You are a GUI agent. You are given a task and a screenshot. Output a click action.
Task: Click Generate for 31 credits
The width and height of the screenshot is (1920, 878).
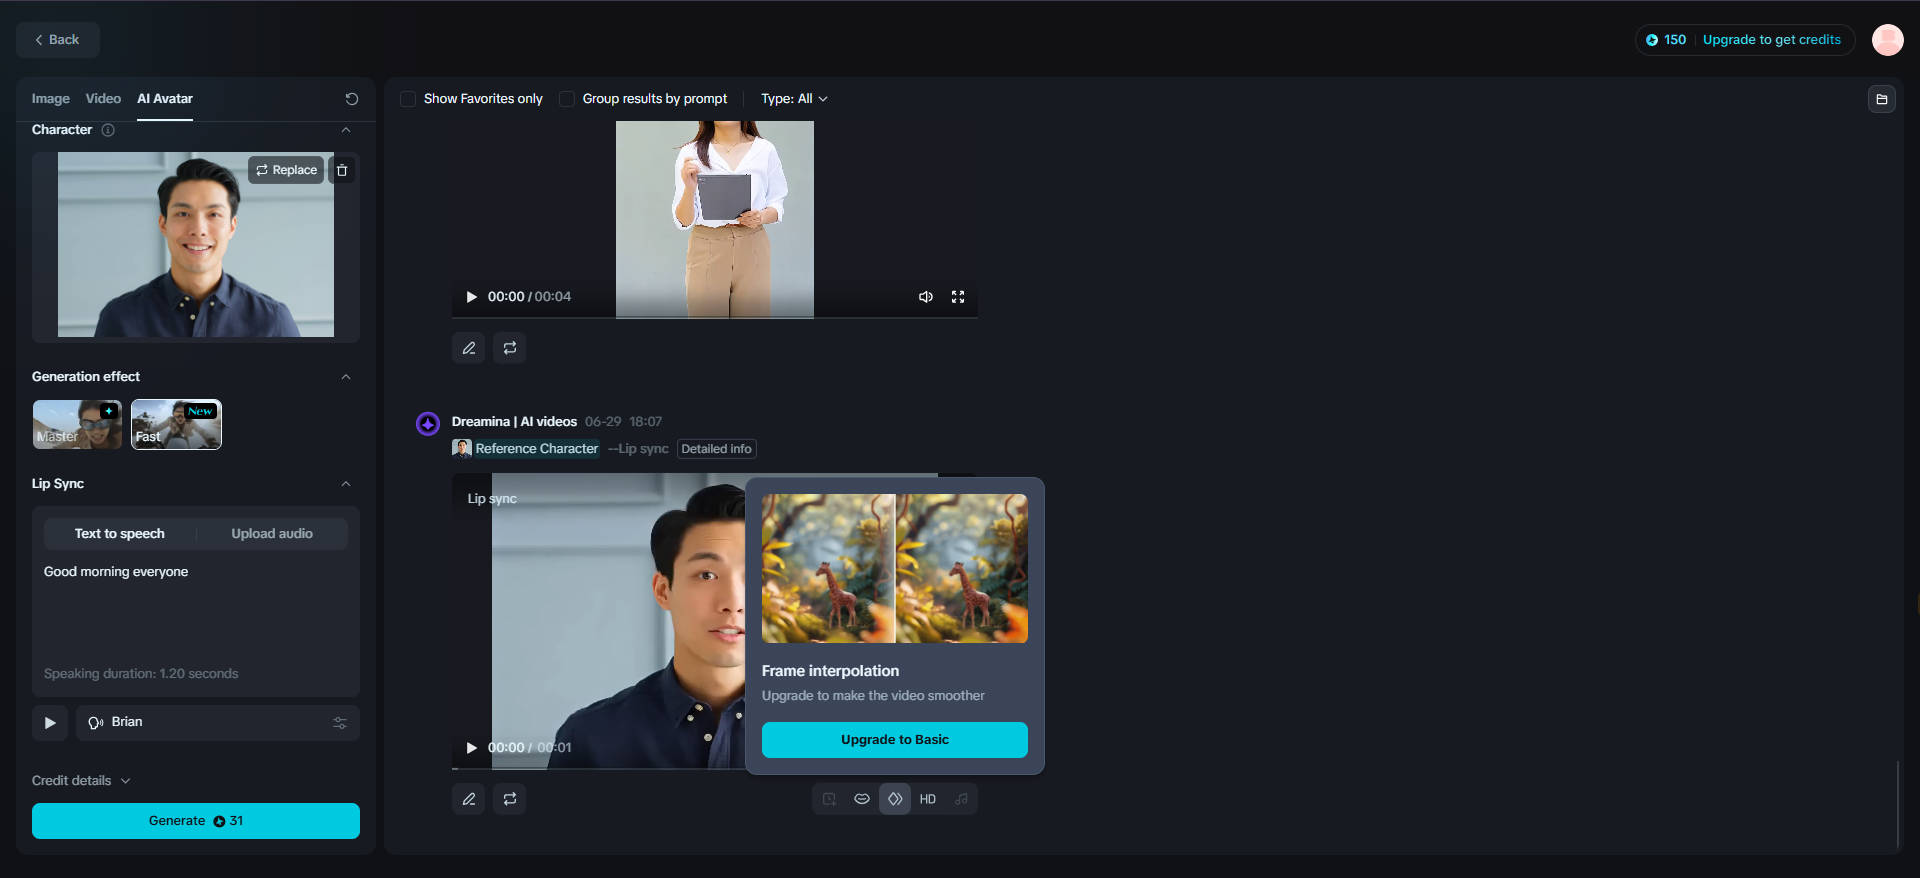click(196, 821)
